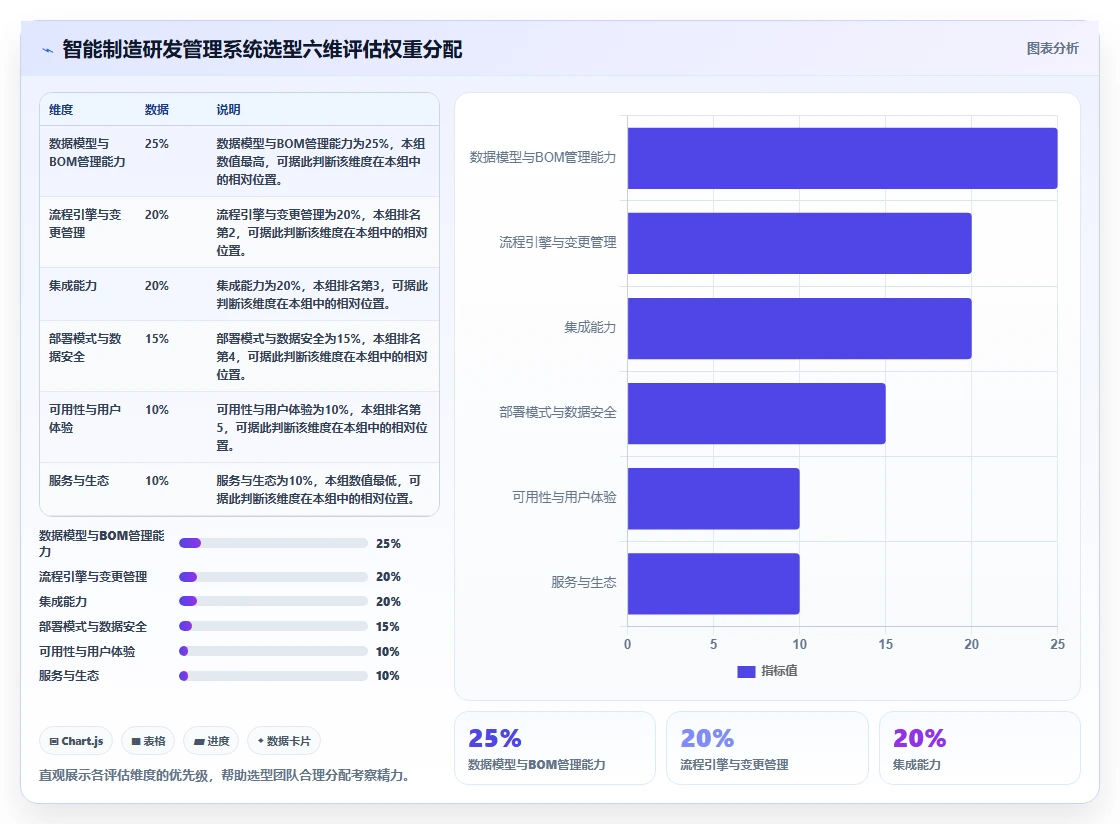Toggle the 指标值 legend swatch
The image size is (1120, 824).
[x=746, y=671]
